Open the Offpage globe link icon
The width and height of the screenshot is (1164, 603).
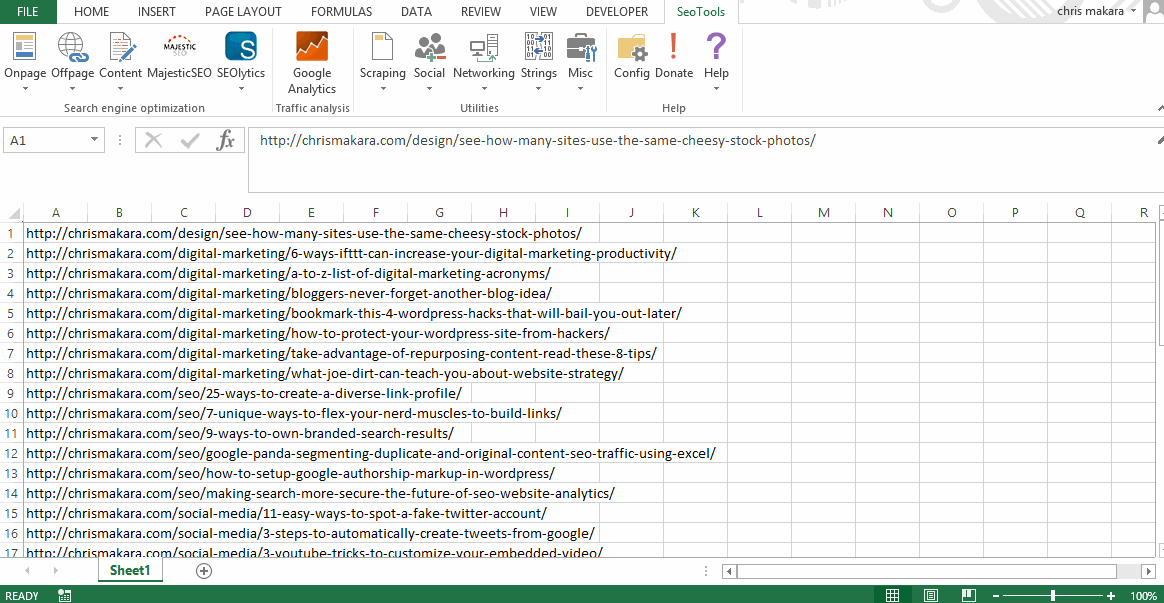[73, 46]
